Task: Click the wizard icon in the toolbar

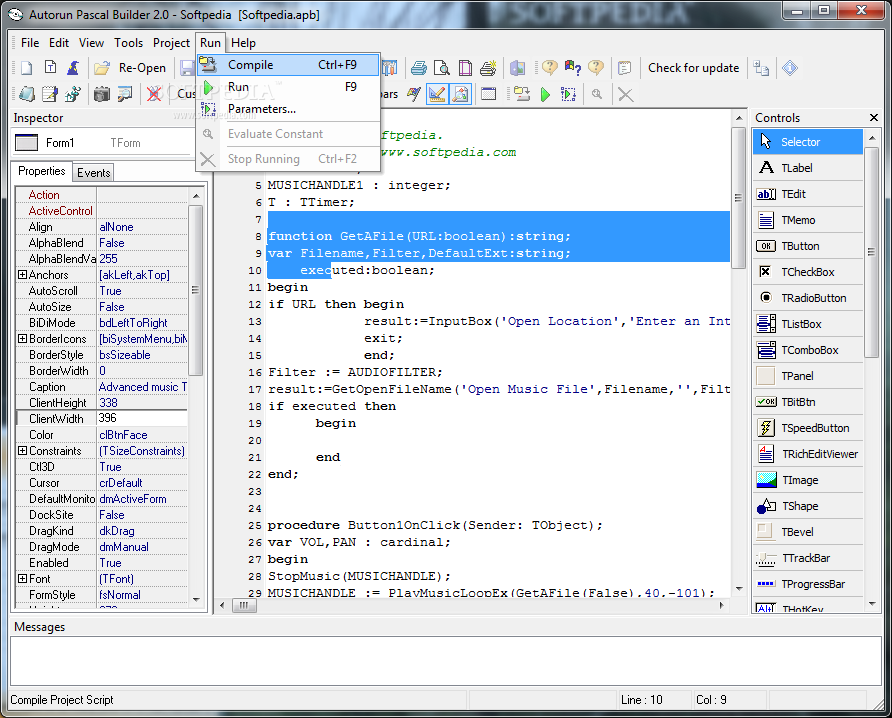Action: pos(73,68)
